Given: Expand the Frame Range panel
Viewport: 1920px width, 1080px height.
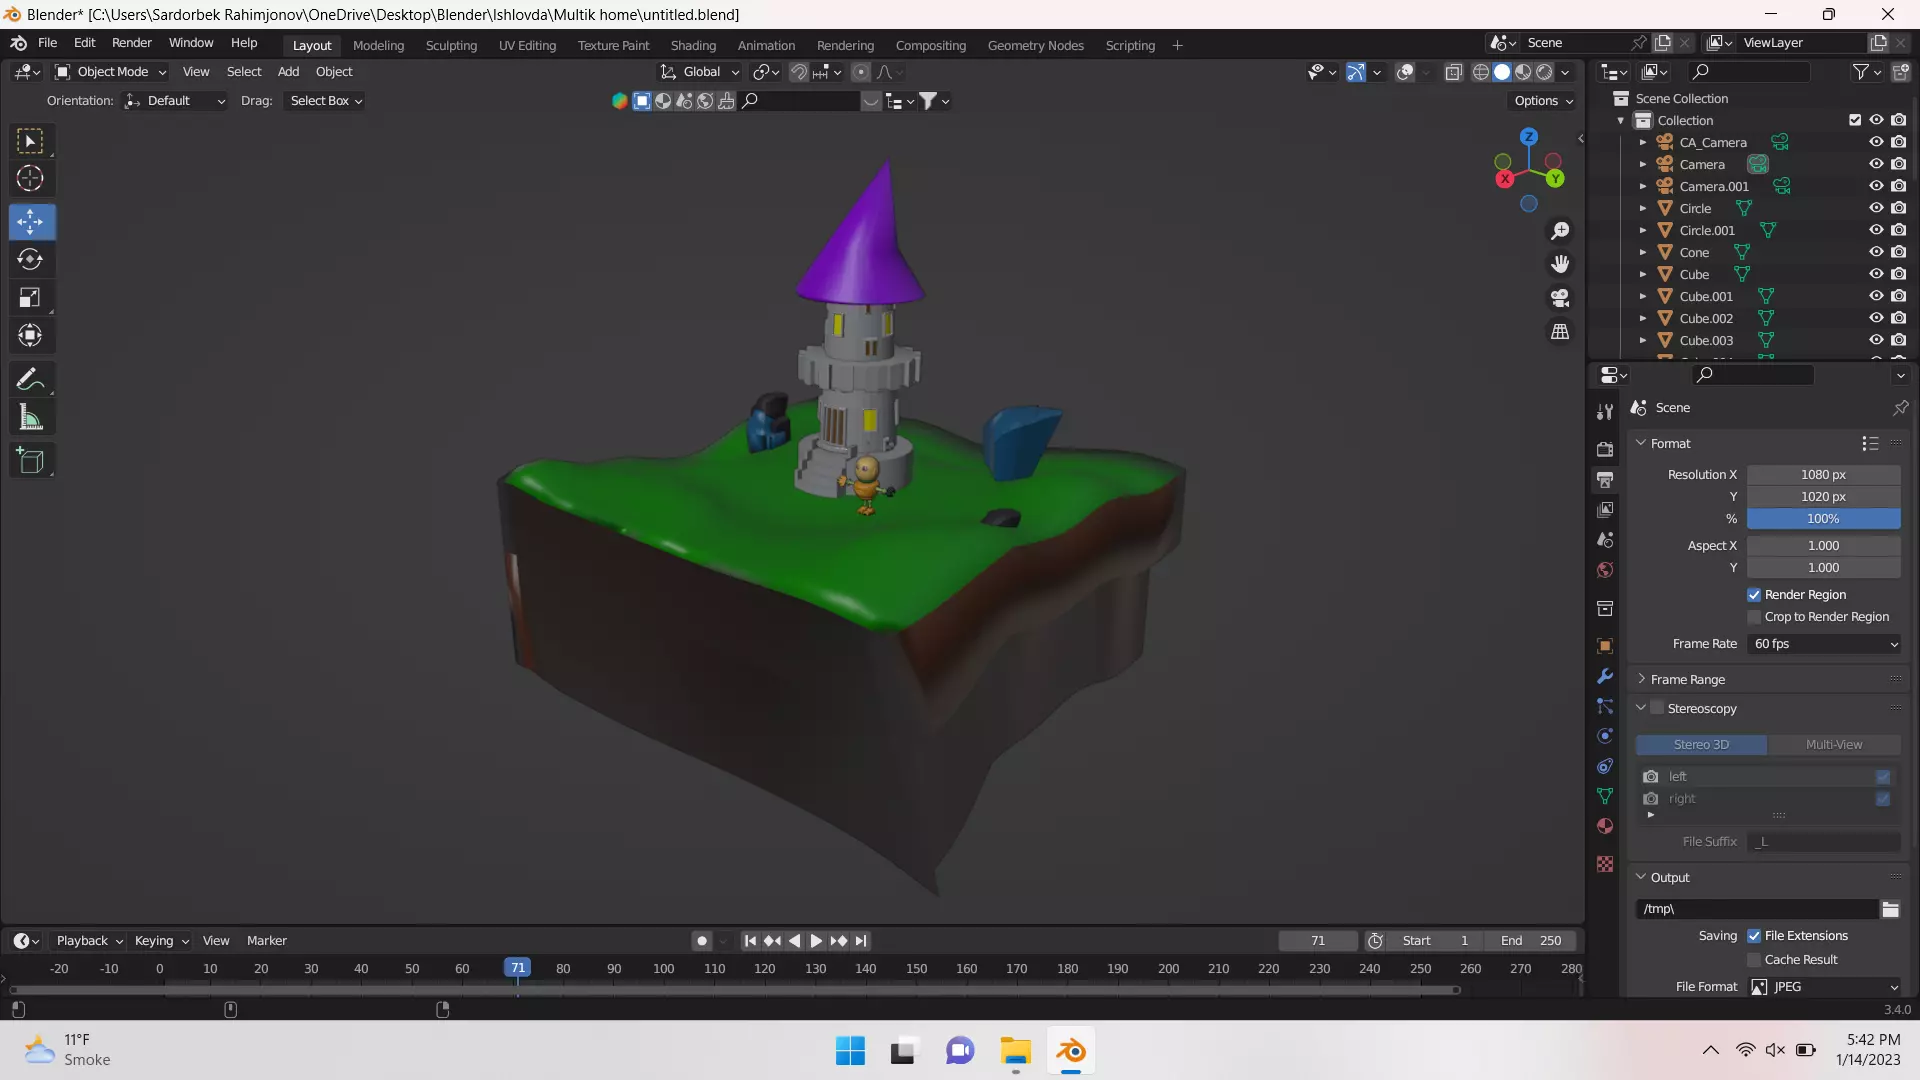Looking at the screenshot, I should coord(1688,679).
